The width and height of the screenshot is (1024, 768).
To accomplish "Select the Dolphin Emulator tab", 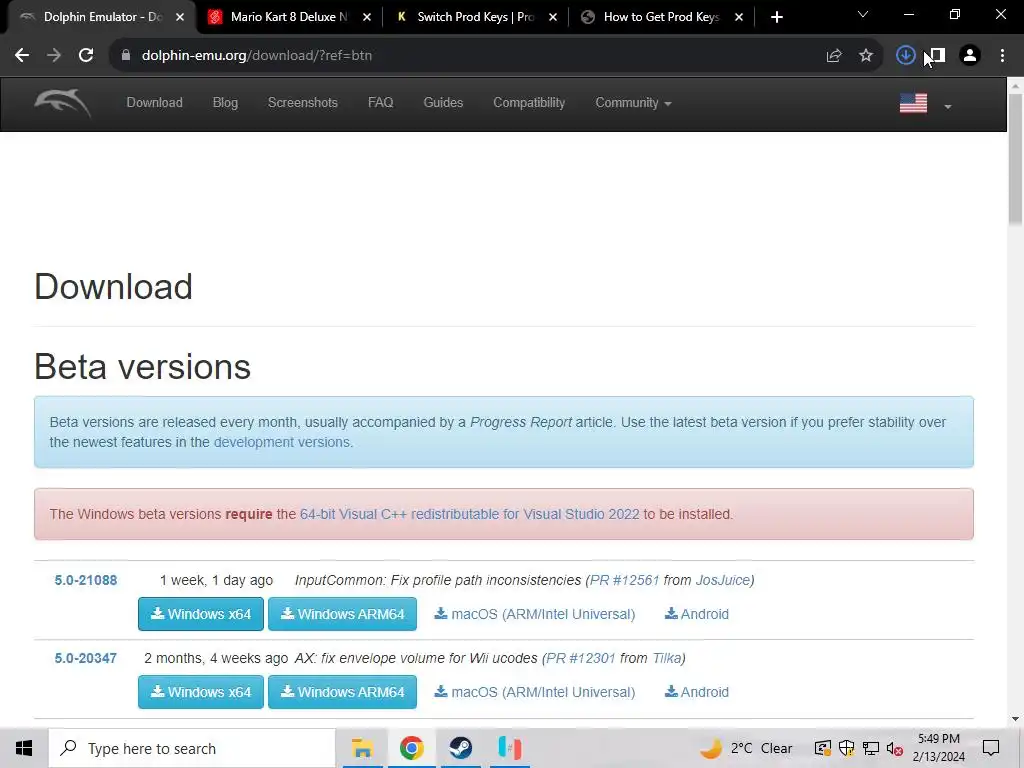I will [x=101, y=17].
